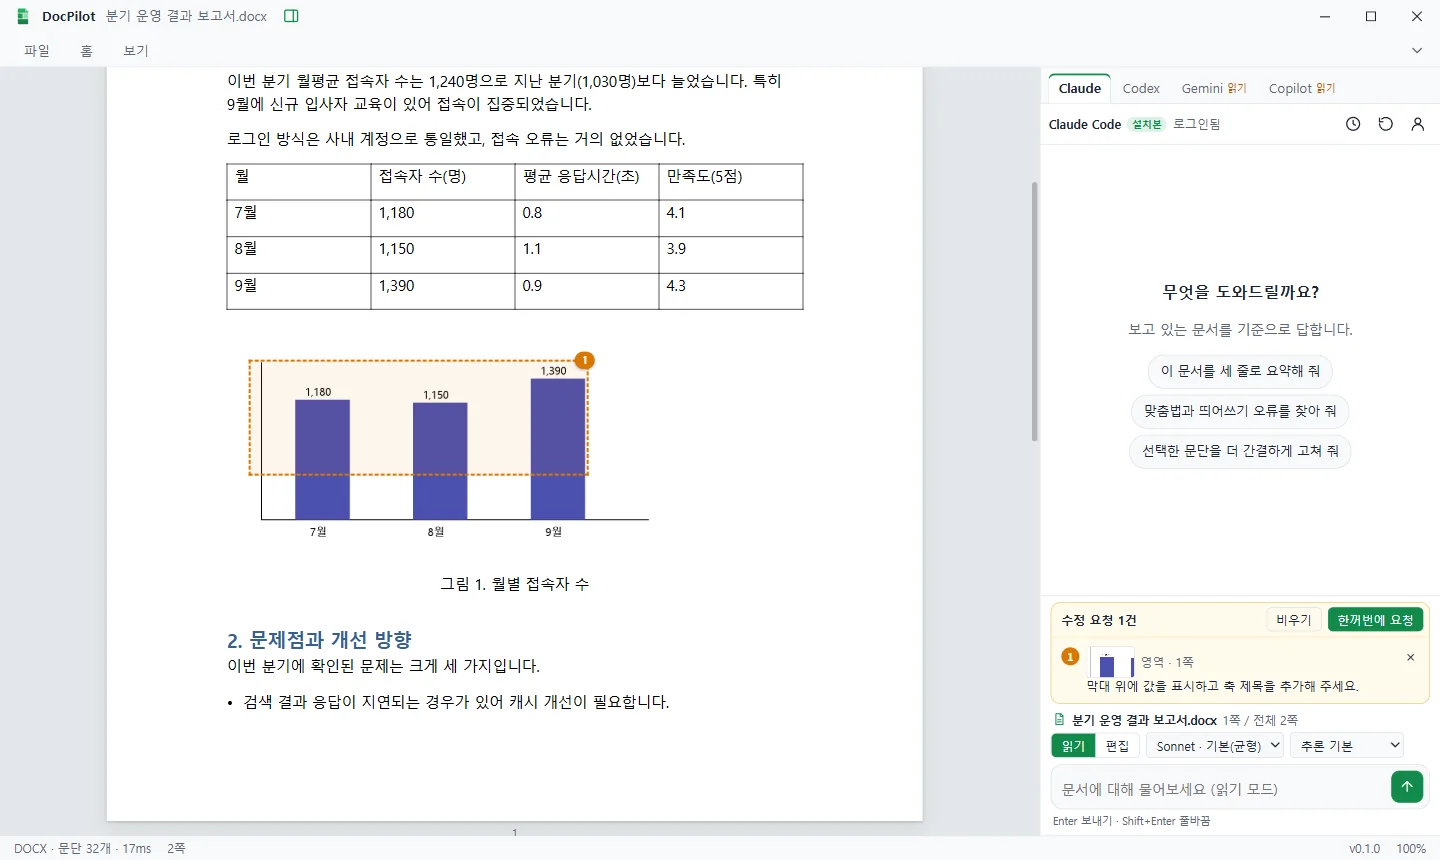This screenshot has height=860, width=1440.
Task: Switch to 편집 mode
Action: (x=1117, y=746)
